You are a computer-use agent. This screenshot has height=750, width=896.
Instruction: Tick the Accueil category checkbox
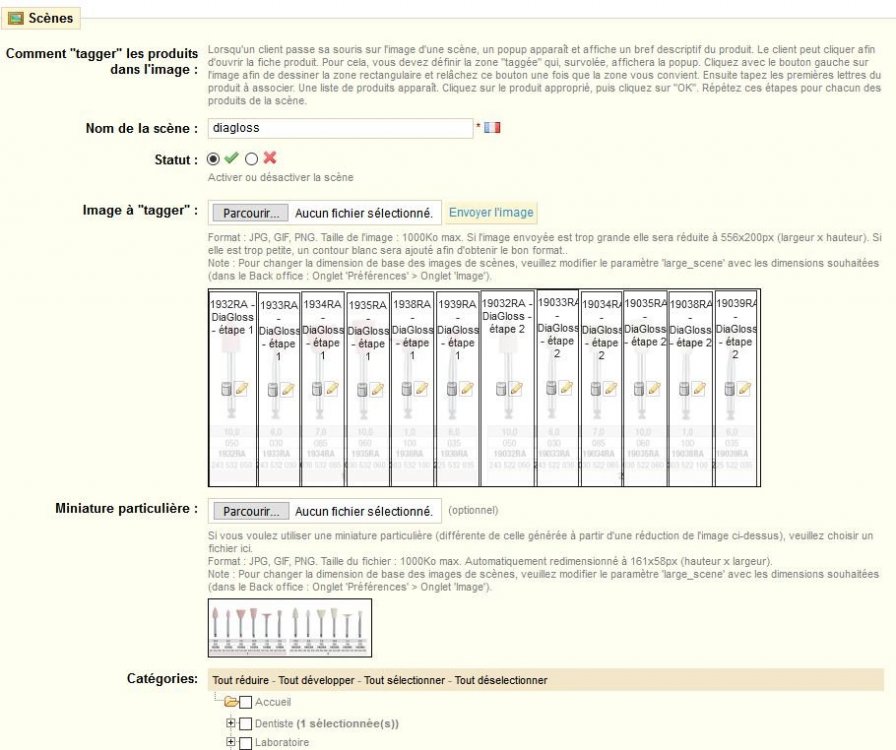coord(245,702)
